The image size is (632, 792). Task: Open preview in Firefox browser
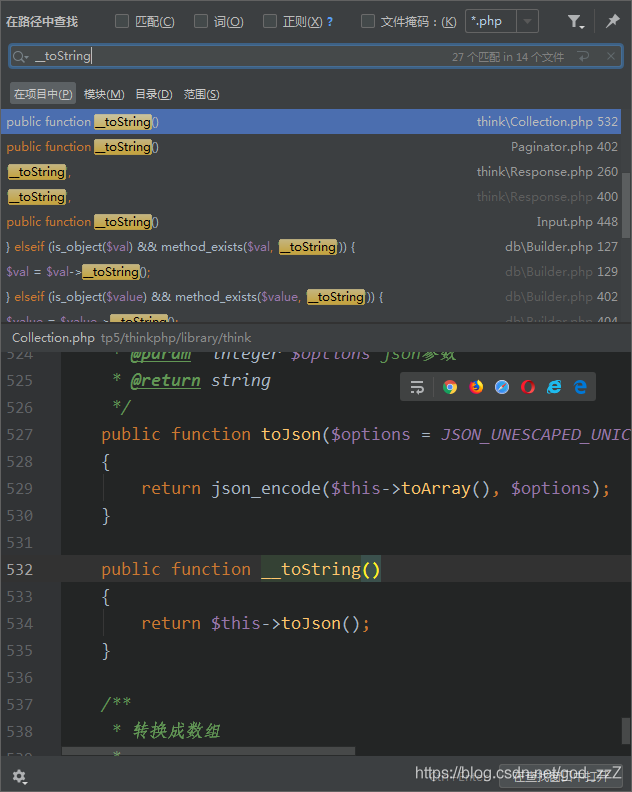click(x=476, y=387)
